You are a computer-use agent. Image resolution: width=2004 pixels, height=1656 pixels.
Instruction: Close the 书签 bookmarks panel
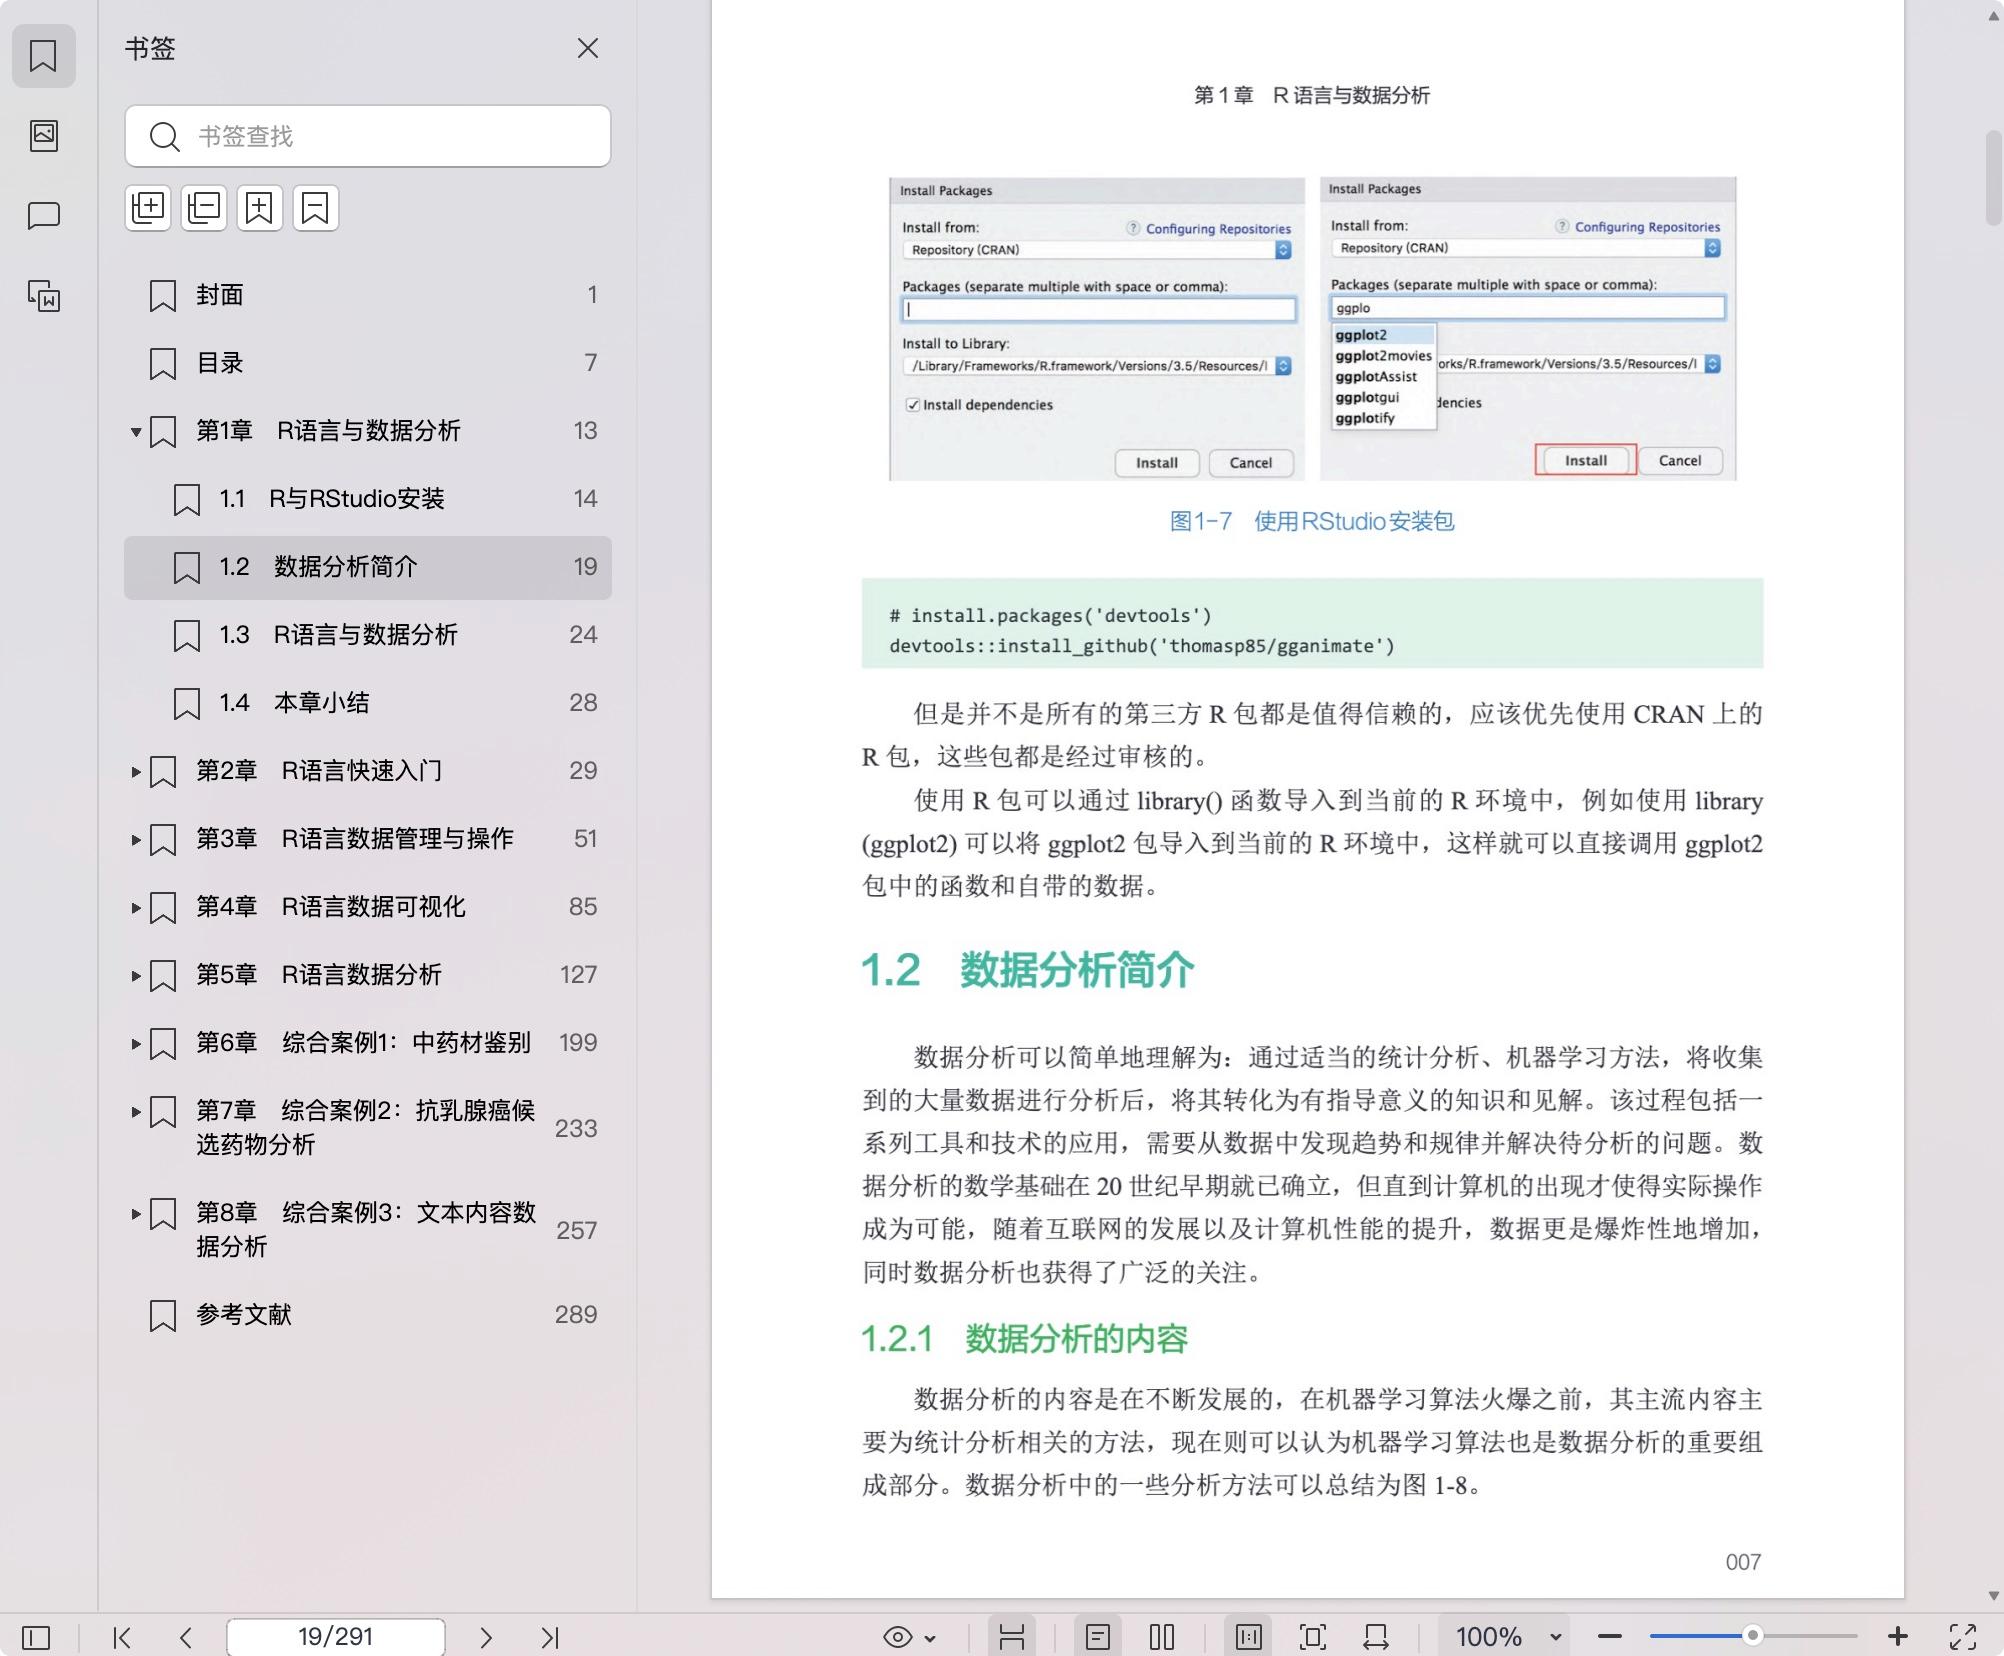click(x=587, y=48)
